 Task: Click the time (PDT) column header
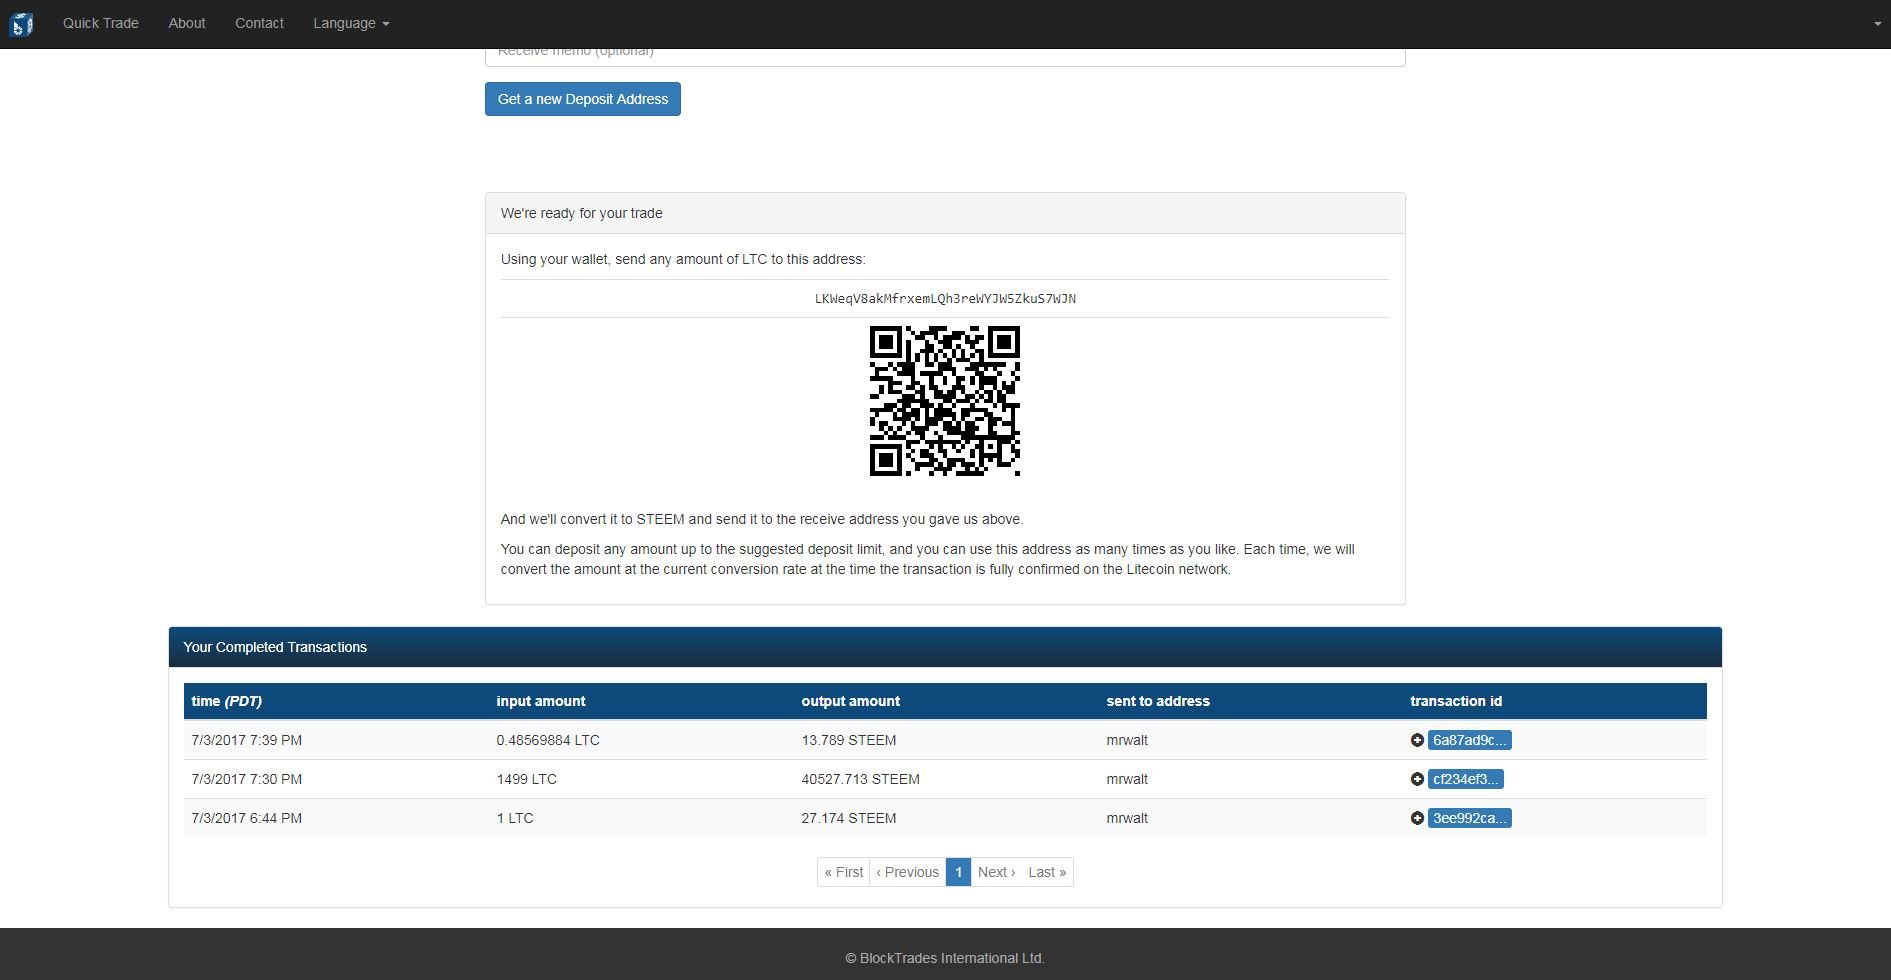tap(226, 701)
